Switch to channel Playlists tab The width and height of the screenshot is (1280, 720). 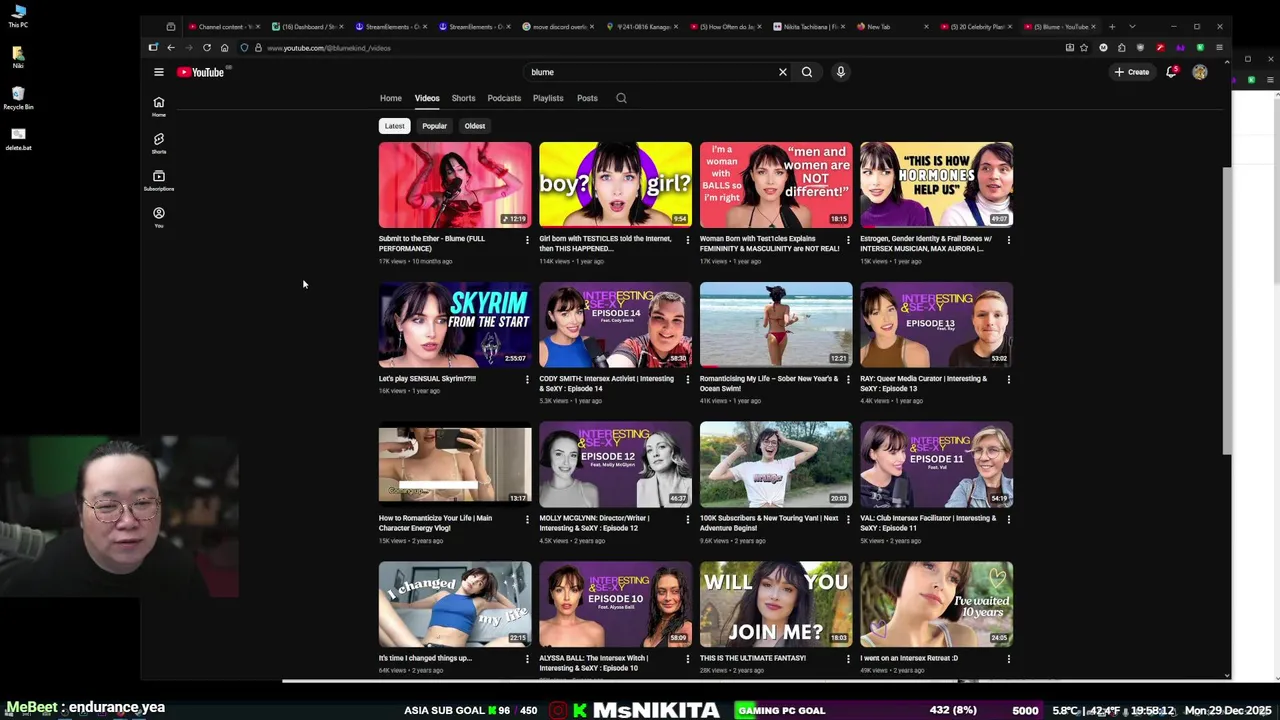(x=548, y=98)
